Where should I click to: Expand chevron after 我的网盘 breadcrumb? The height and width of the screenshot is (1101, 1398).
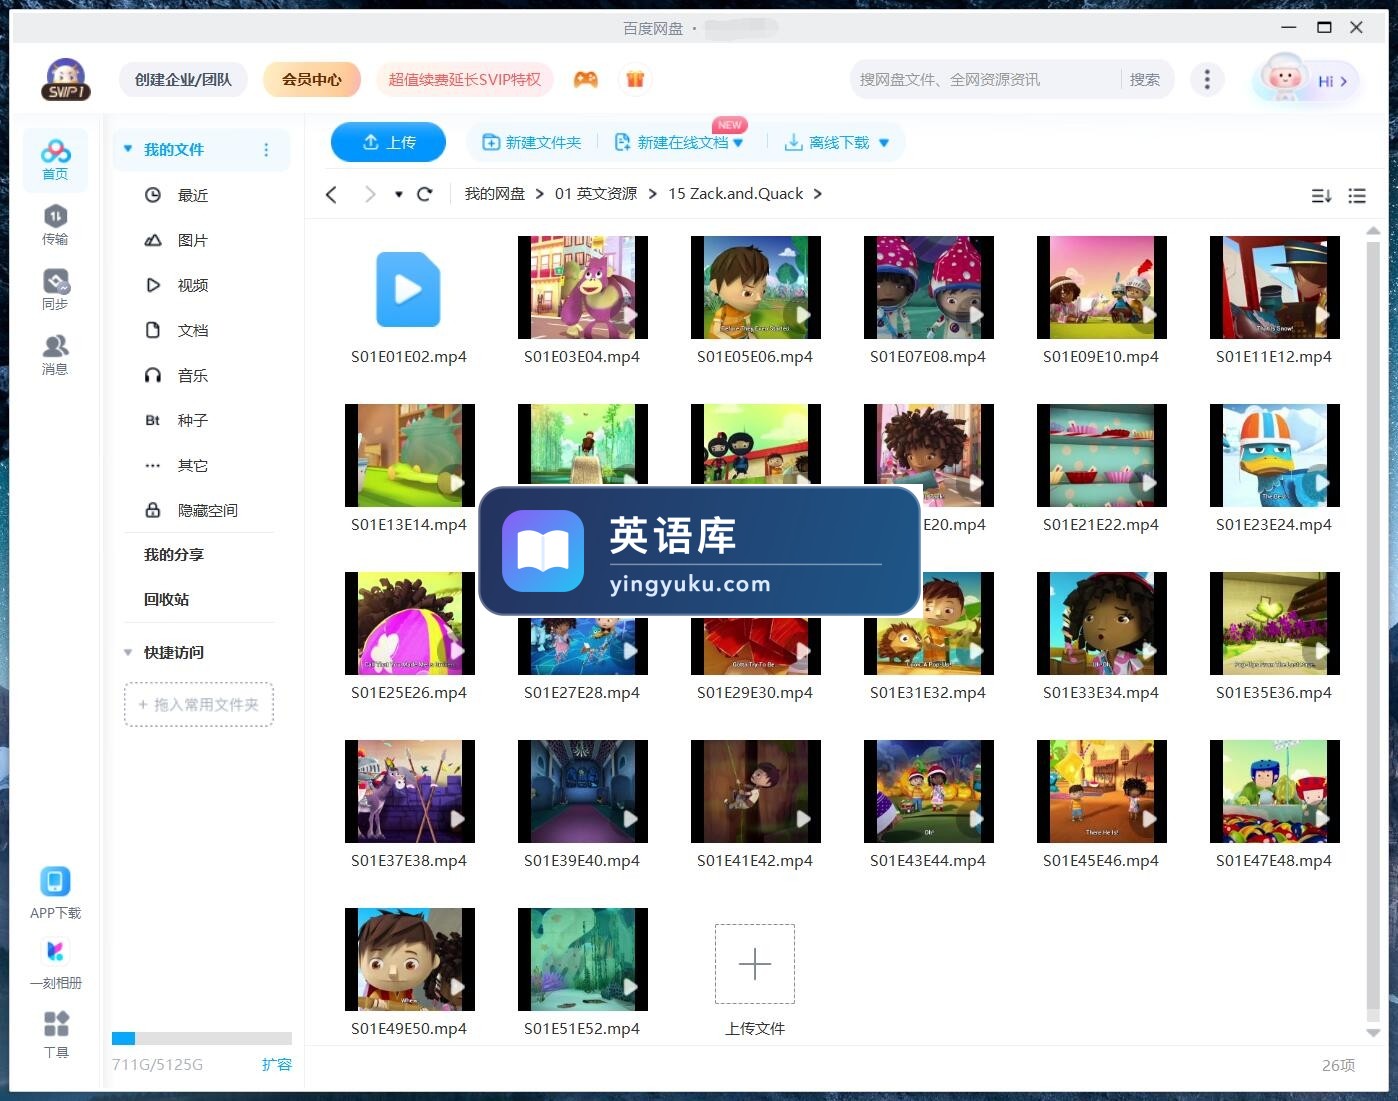point(540,193)
